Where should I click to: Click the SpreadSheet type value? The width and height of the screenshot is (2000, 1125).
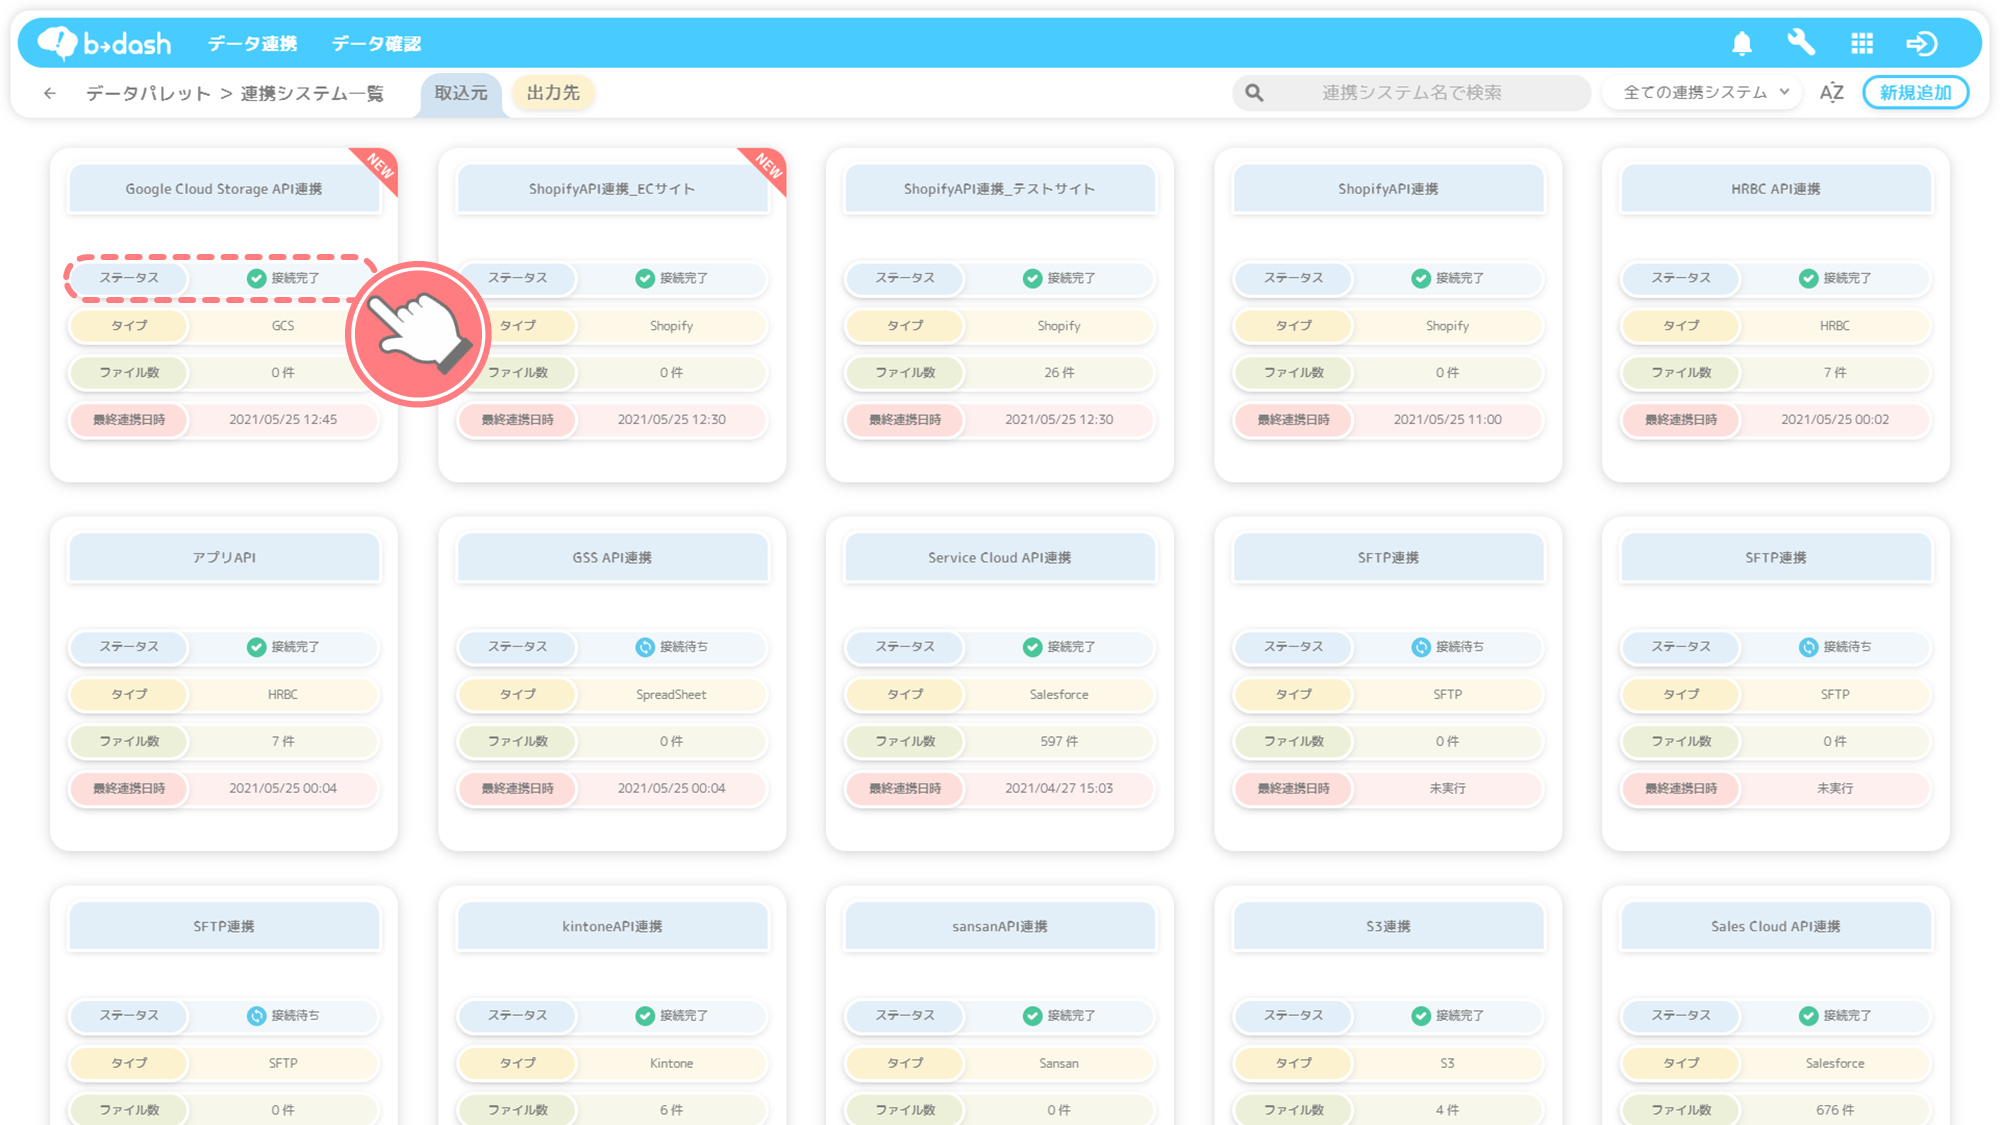(671, 695)
